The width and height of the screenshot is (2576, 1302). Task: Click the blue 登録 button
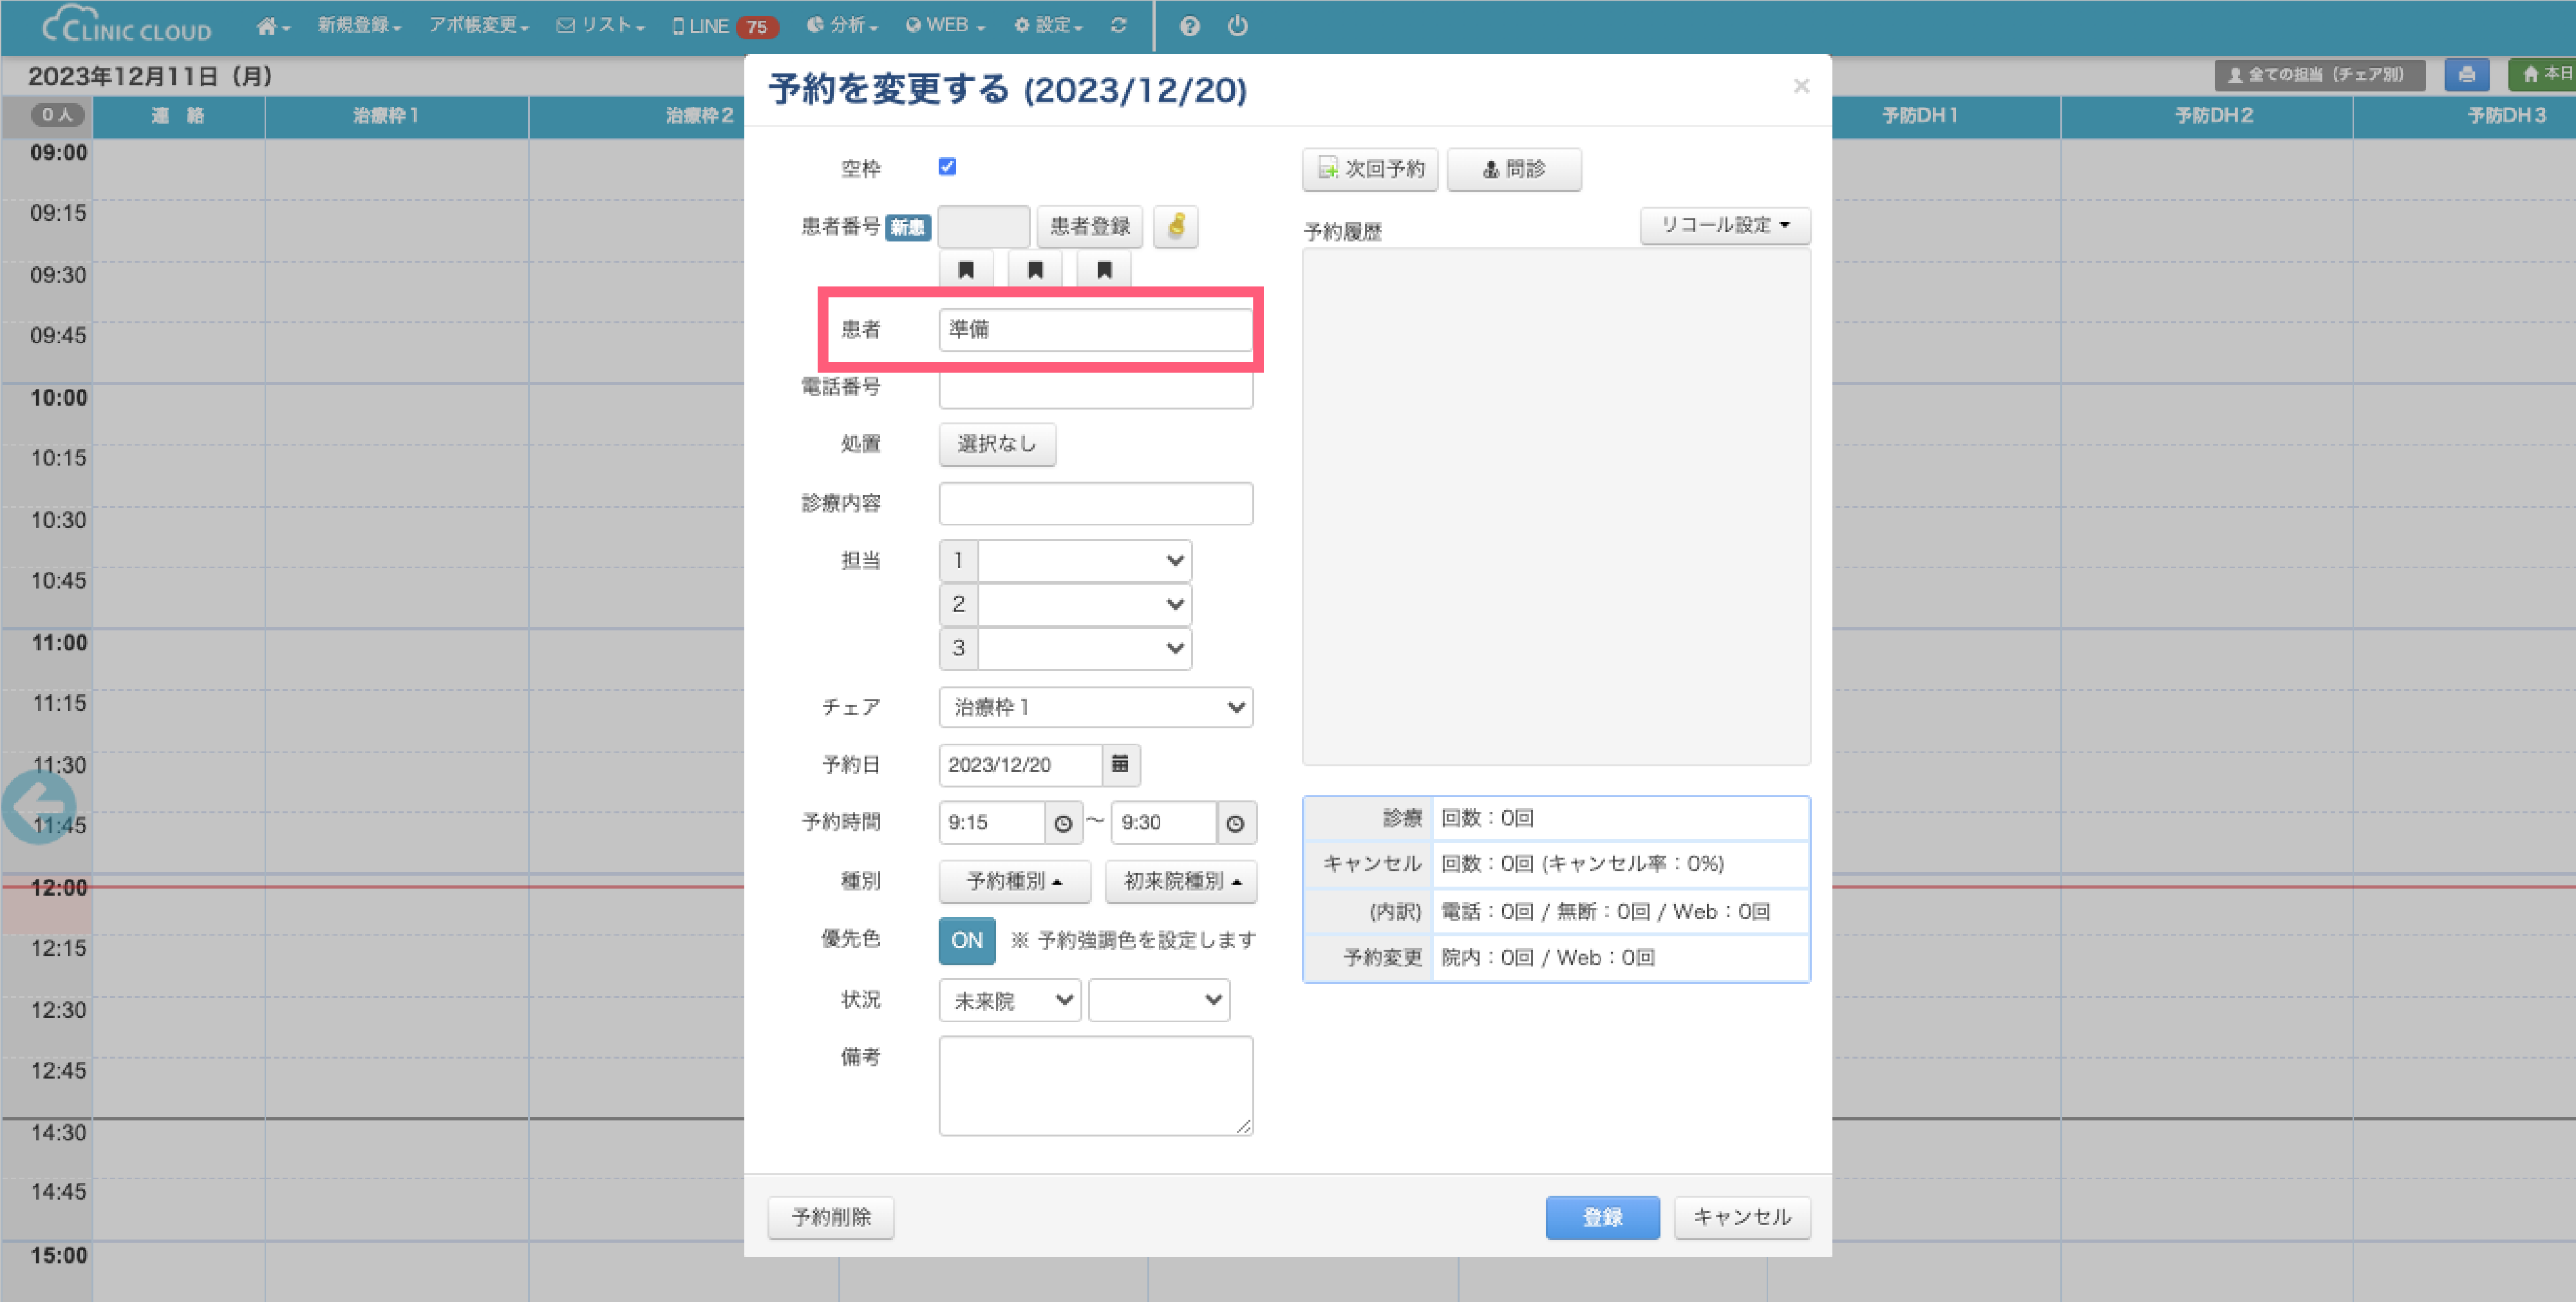coord(1602,1217)
